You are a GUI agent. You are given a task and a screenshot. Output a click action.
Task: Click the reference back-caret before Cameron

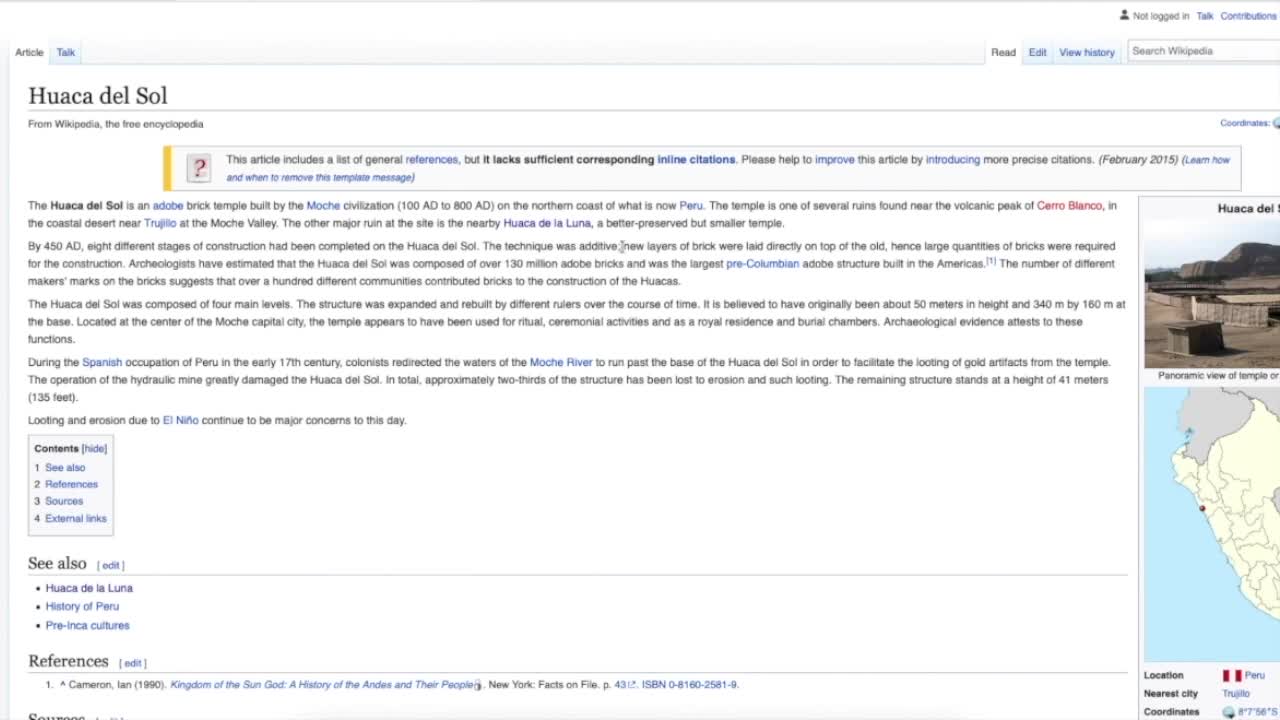point(62,685)
